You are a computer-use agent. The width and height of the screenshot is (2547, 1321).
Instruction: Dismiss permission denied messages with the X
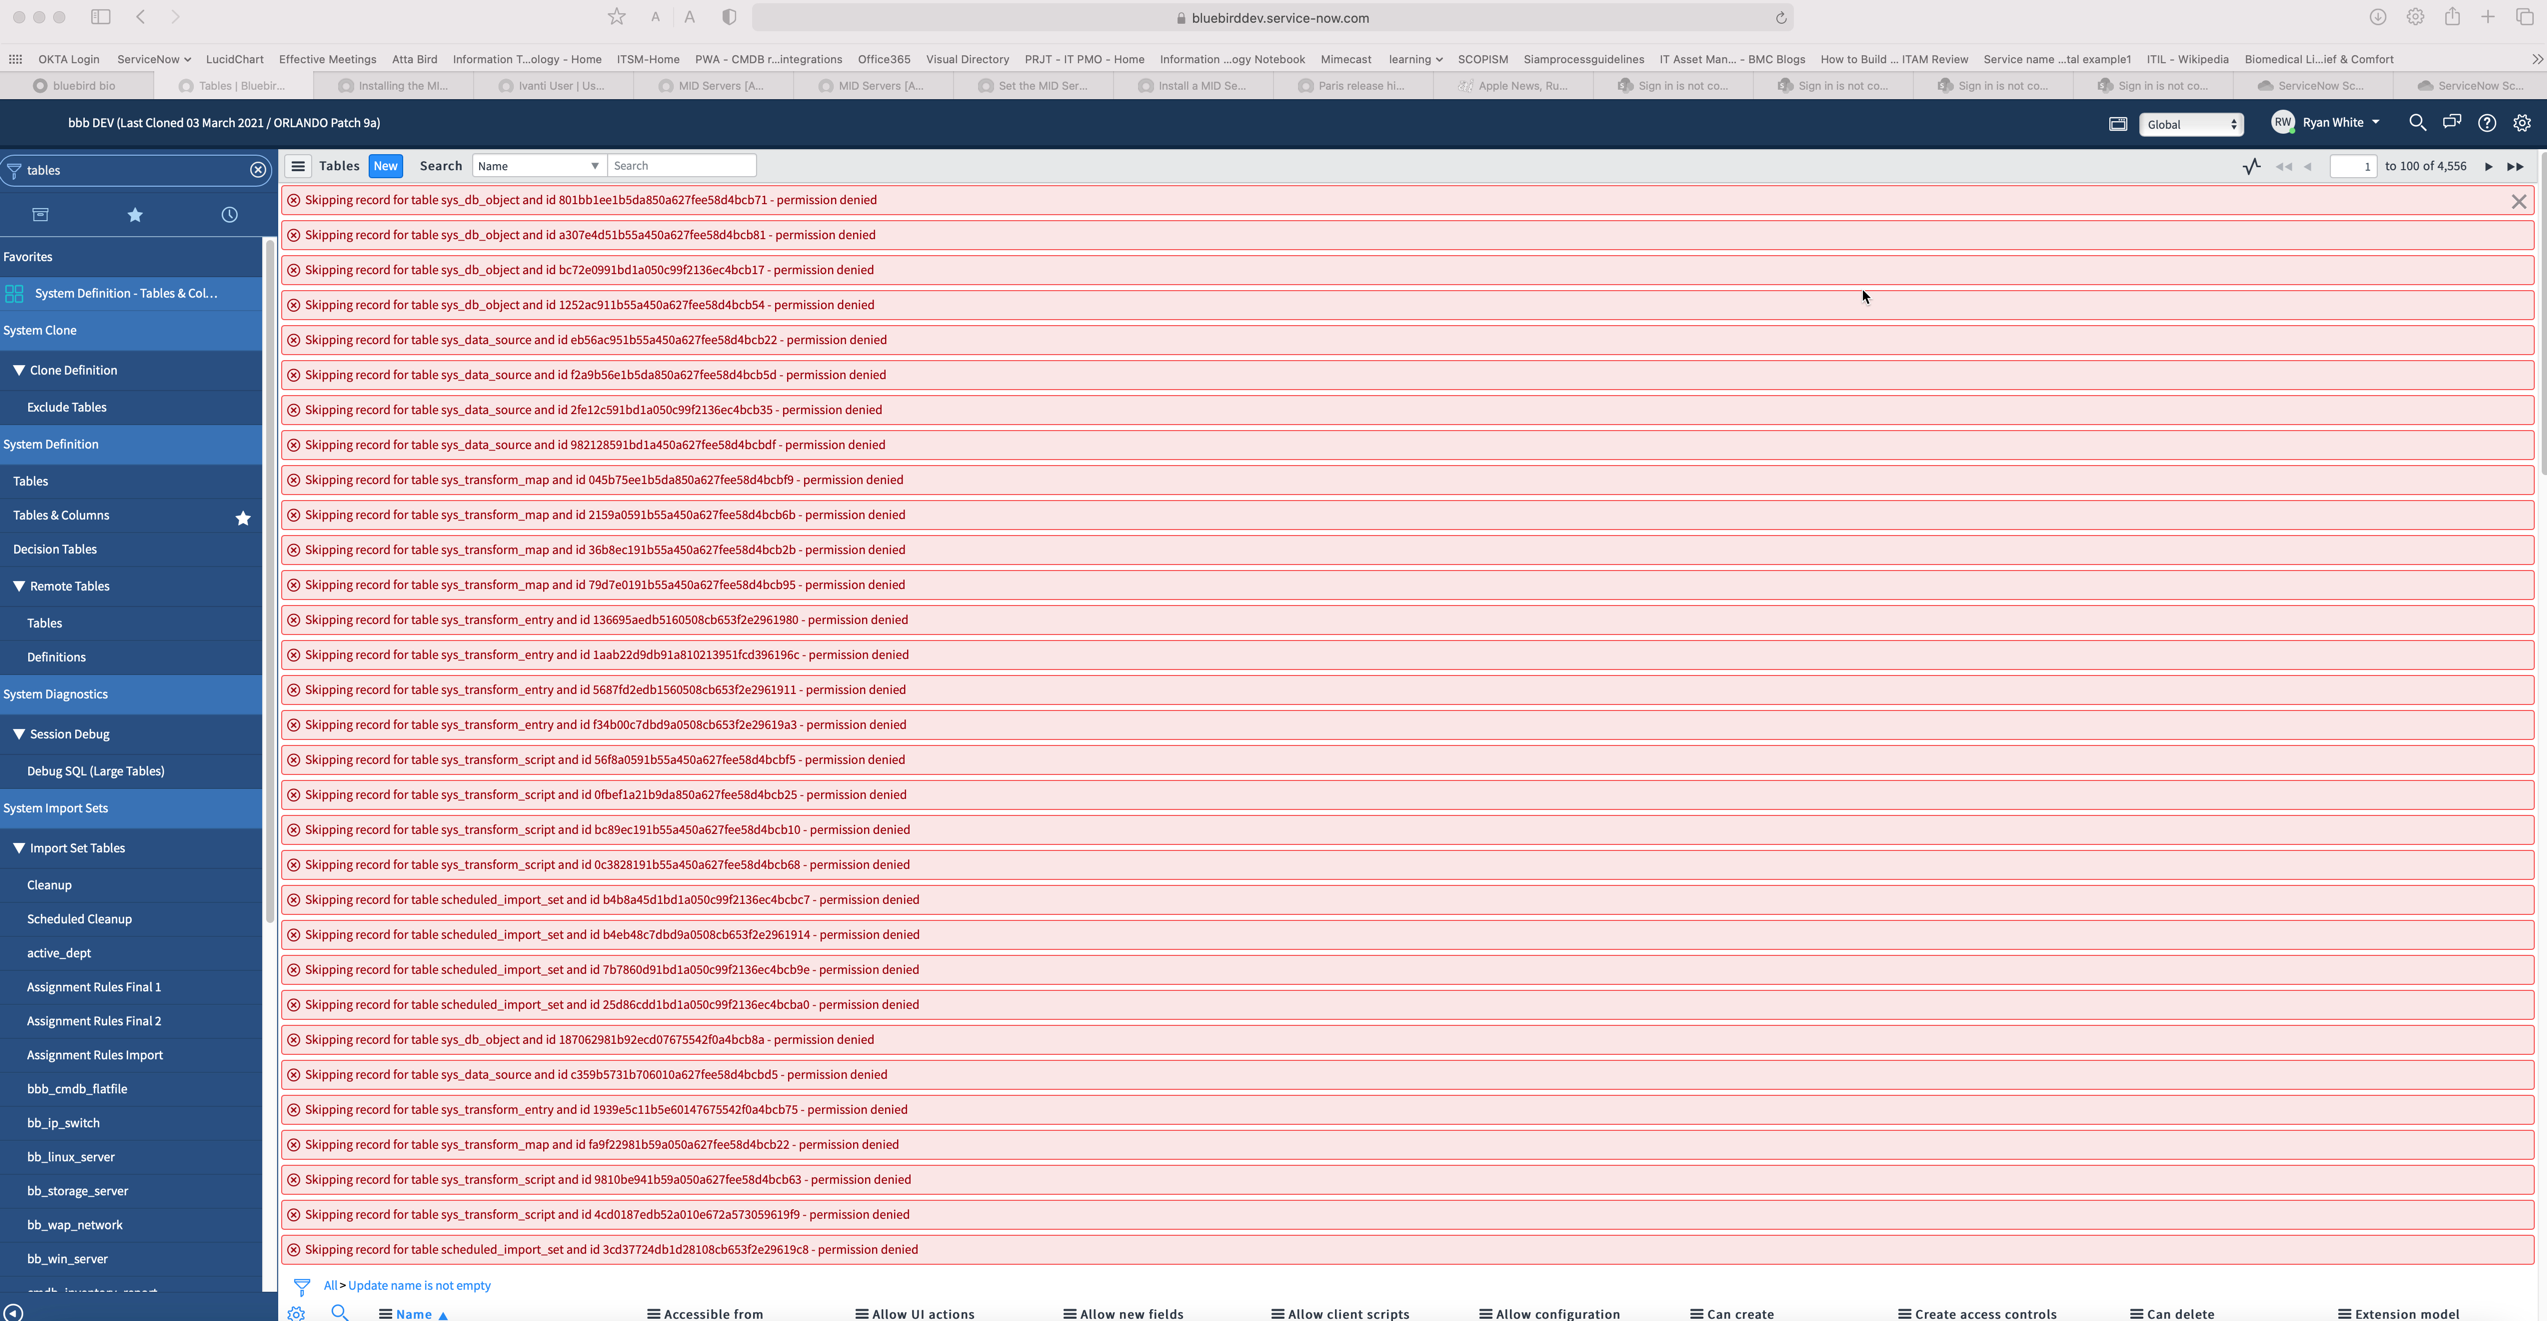point(2520,201)
